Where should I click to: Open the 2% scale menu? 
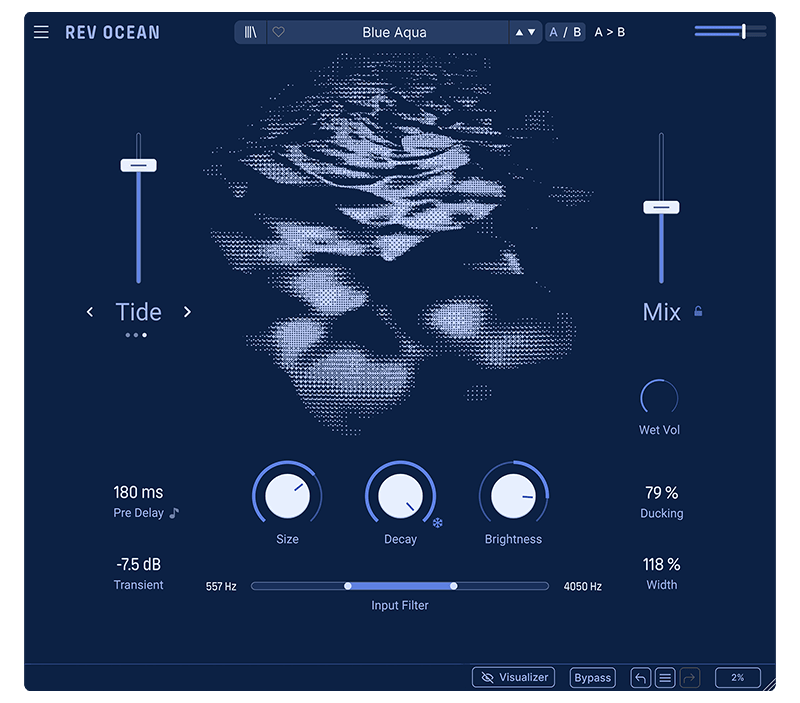pyautogui.click(x=738, y=678)
